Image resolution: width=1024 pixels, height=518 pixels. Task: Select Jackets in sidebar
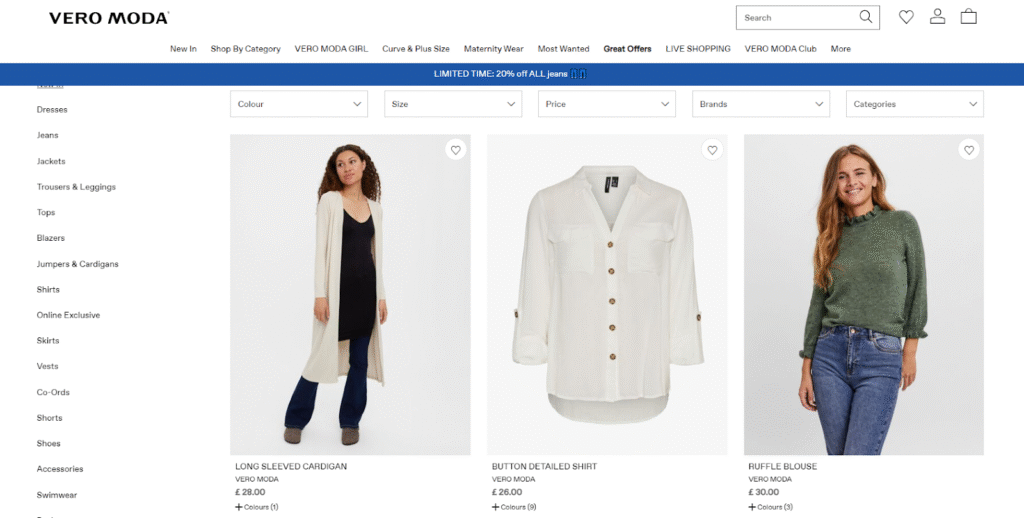(x=51, y=161)
